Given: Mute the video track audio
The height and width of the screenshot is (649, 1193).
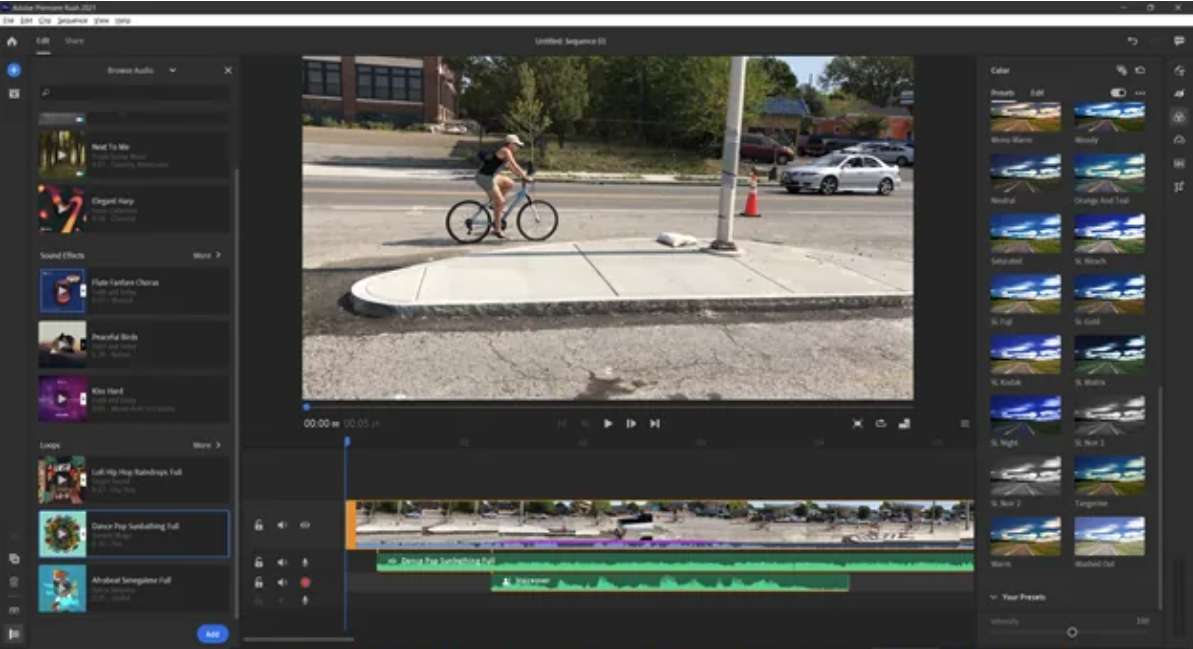Looking at the screenshot, I should [282, 525].
